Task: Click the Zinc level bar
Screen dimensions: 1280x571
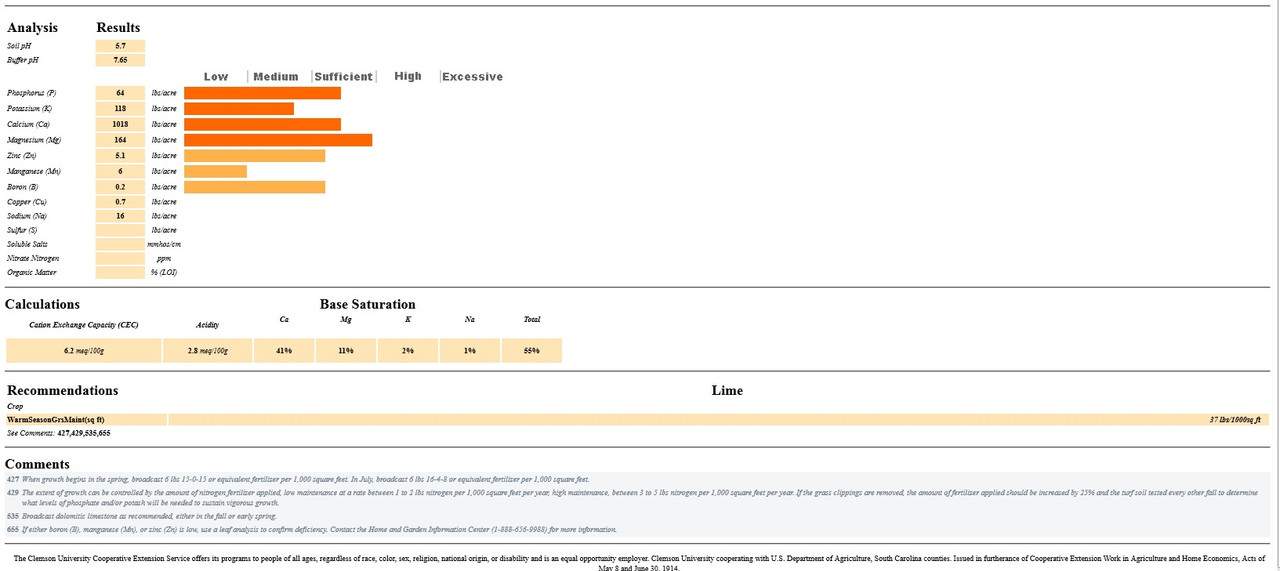Action: pyautogui.click(x=255, y=156)
